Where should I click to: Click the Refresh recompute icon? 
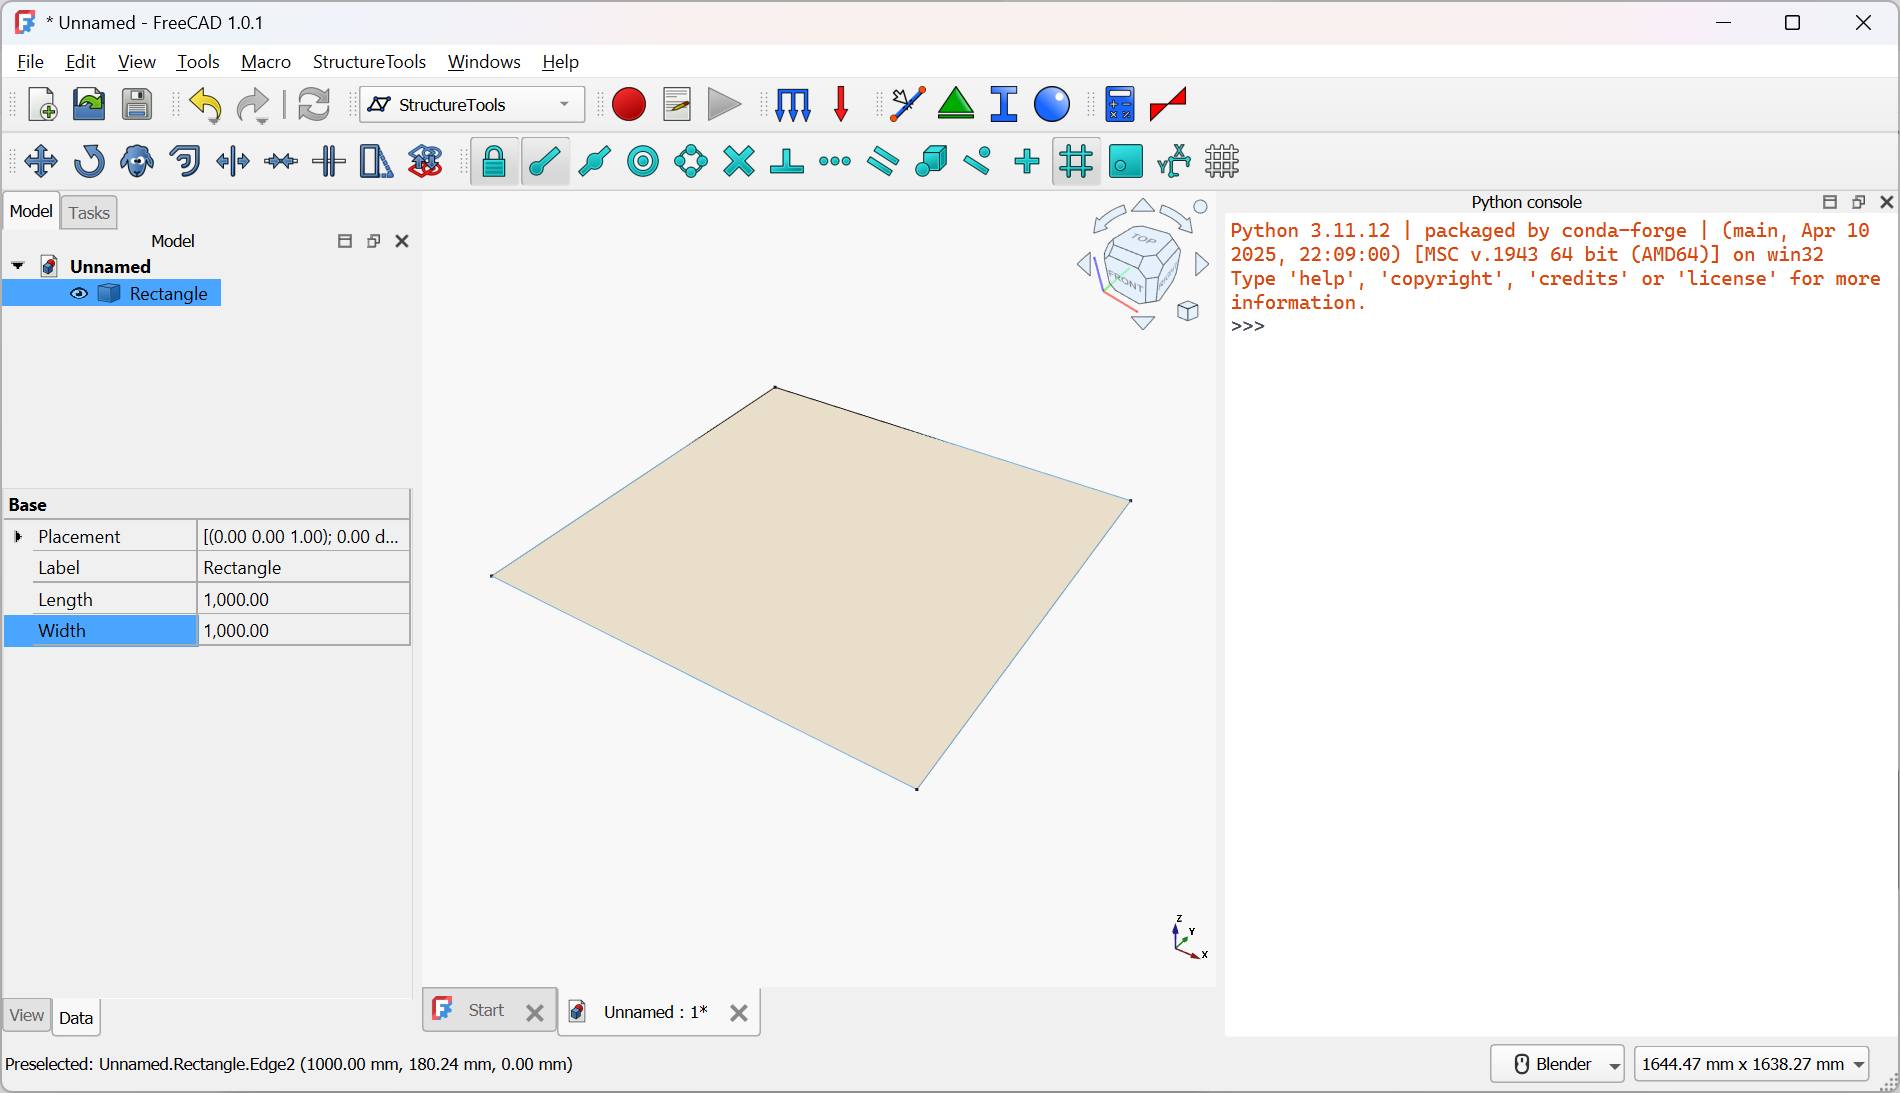coord(314,105)
